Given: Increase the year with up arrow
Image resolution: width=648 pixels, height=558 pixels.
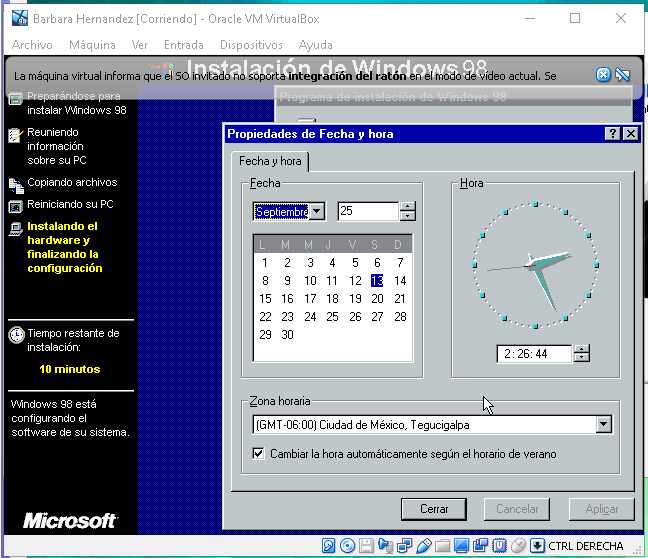Looking at the screenshot, I should tap(407, 207).
